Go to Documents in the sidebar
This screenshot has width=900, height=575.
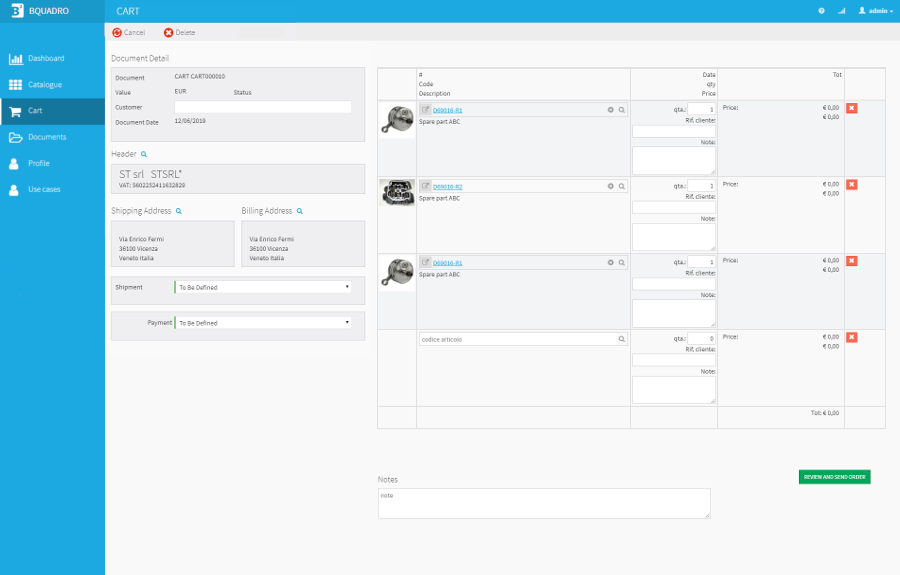pyautogui.click(x=52, y=137)
